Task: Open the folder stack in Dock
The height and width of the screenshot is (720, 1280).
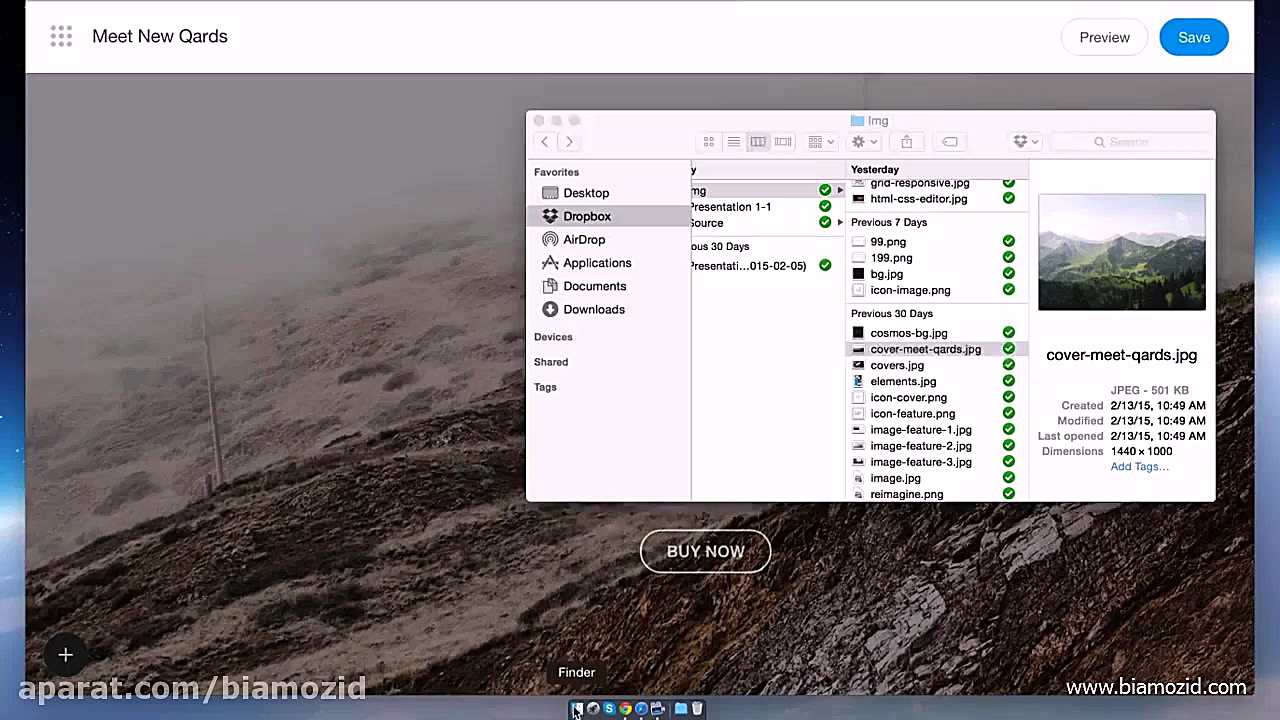Action: point(681,709)
